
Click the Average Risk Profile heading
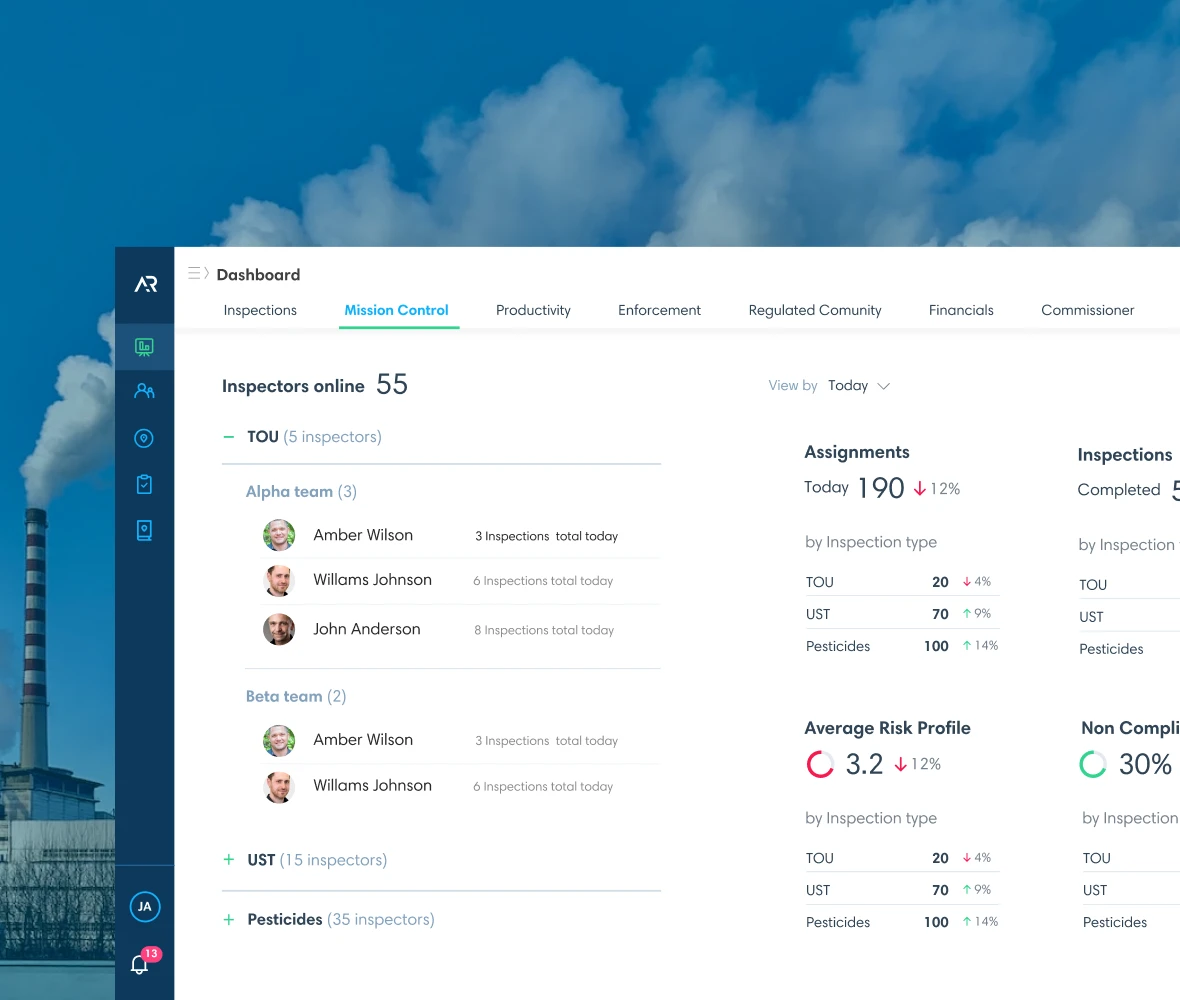[887, 728]
